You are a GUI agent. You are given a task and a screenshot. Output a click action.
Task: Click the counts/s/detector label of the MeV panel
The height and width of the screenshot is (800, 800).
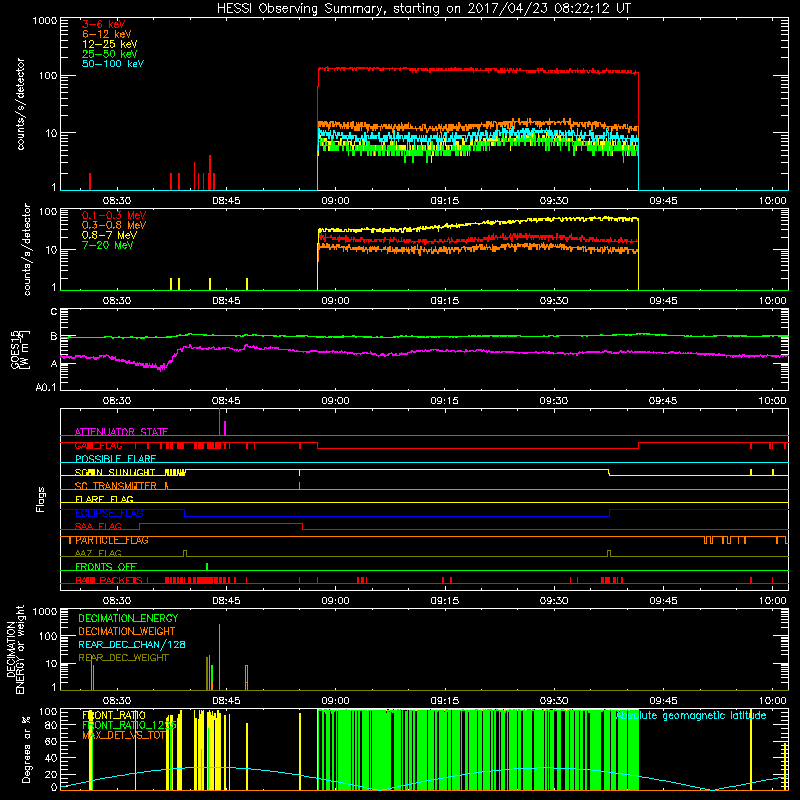tap(27, 249)
